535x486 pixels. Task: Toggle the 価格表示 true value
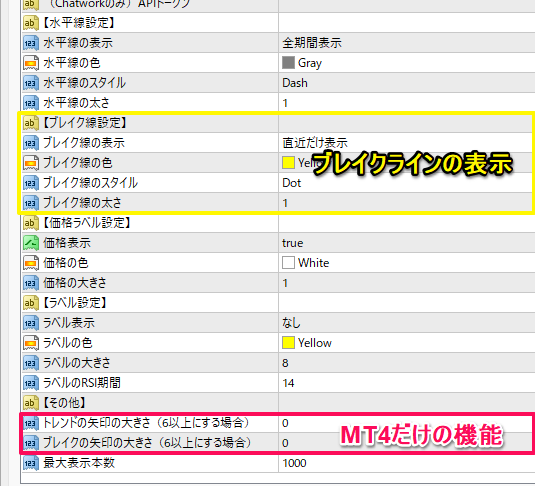click(x=293, y=243)
